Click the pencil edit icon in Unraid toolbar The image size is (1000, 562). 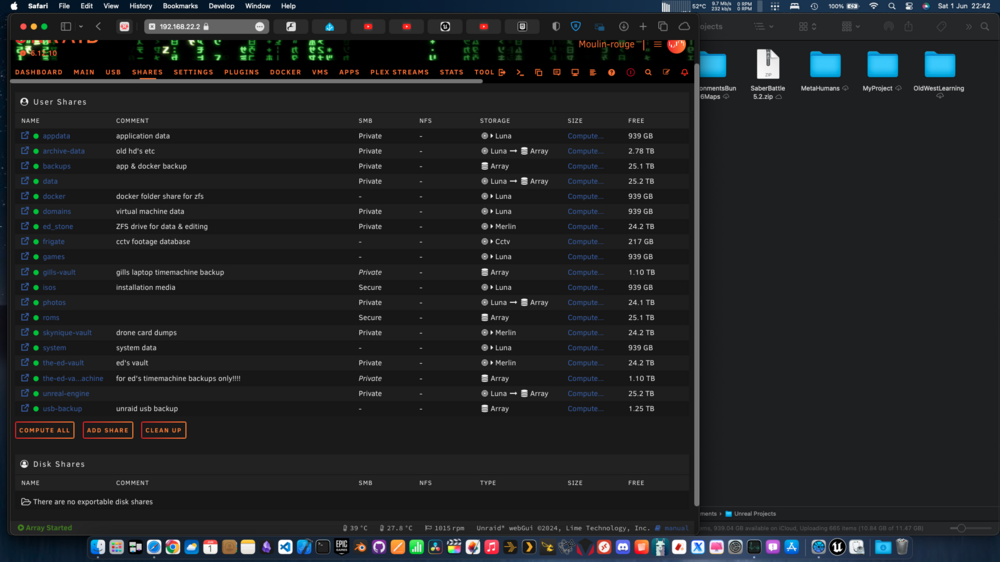(666, 73)
